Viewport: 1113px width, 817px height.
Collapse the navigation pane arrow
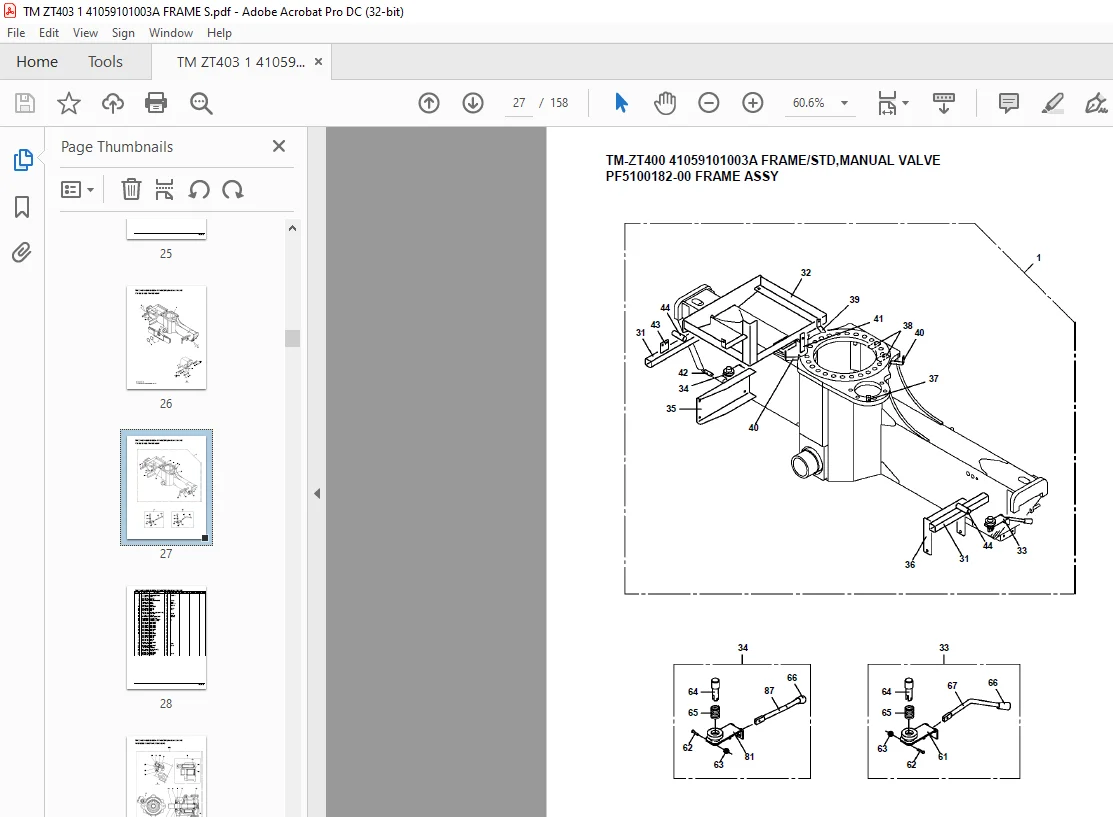[317, 493]
